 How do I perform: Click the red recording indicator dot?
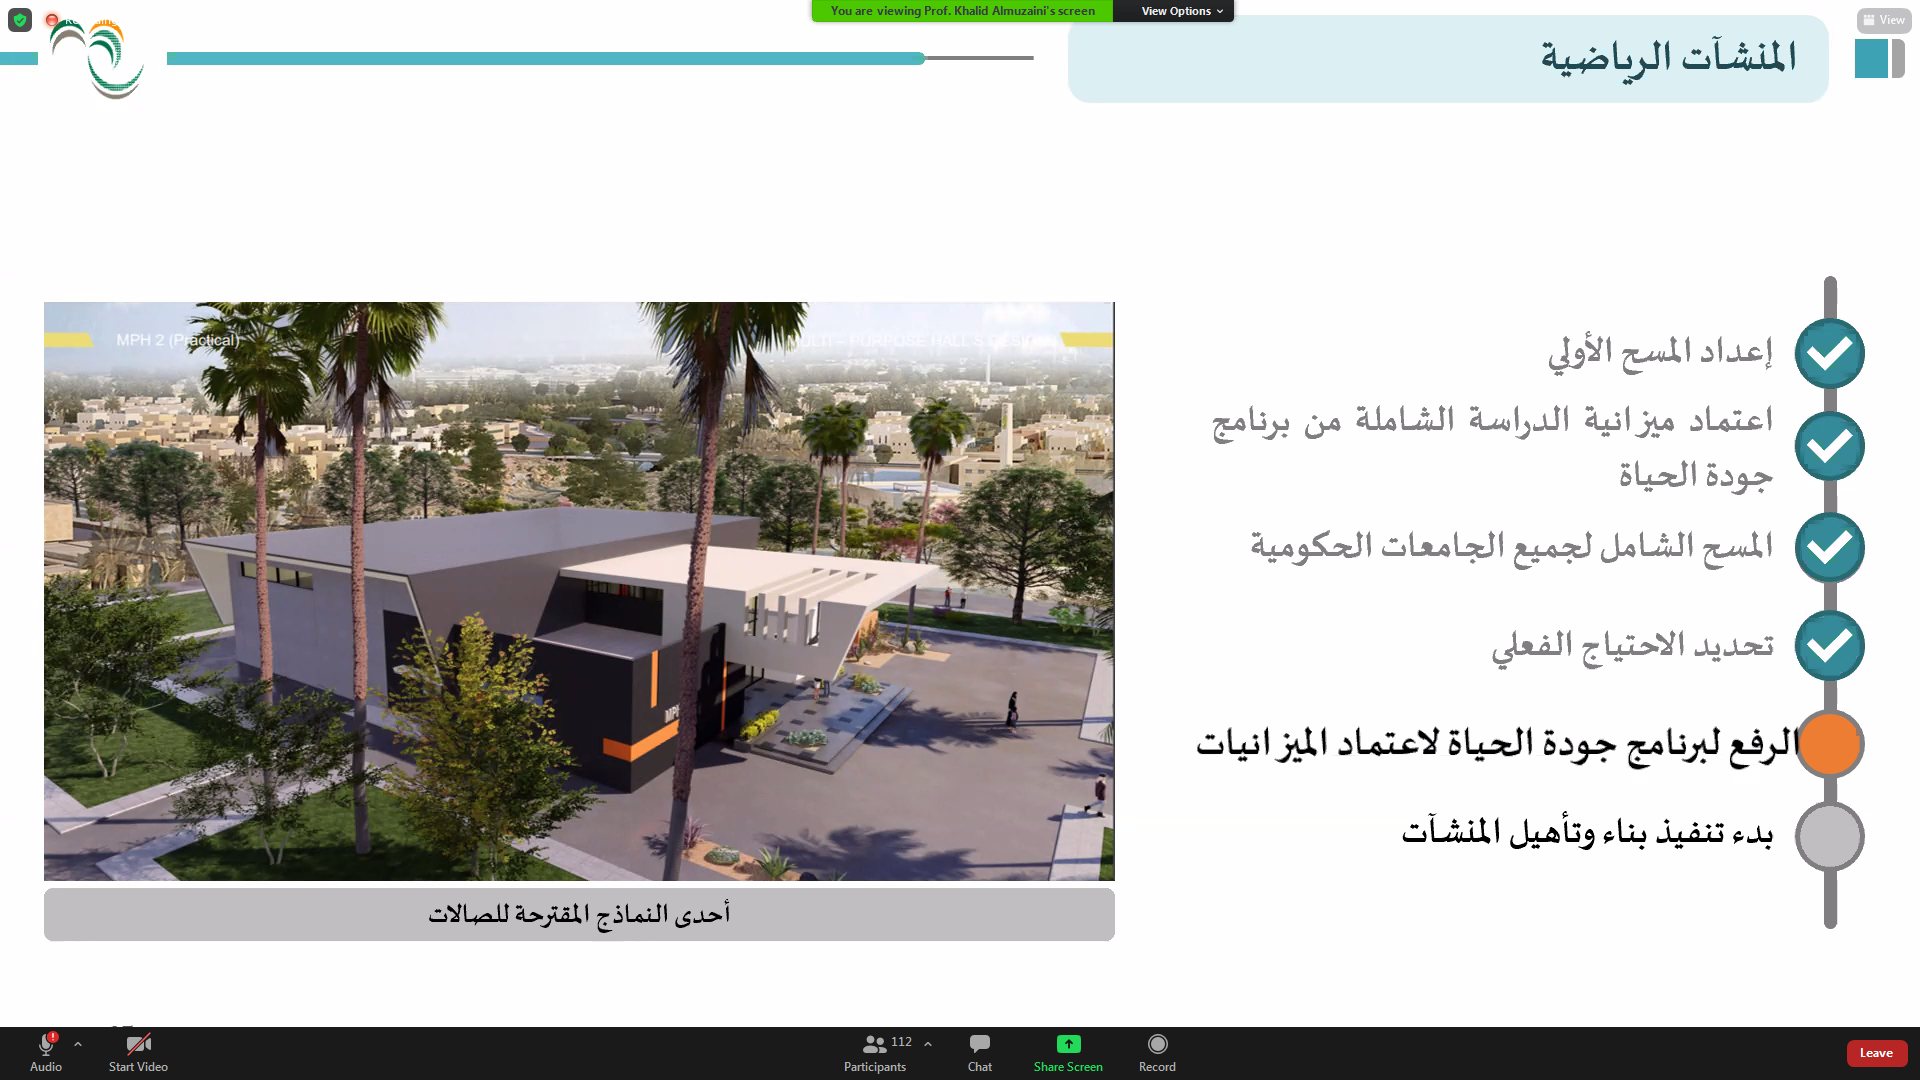point(52,20)
